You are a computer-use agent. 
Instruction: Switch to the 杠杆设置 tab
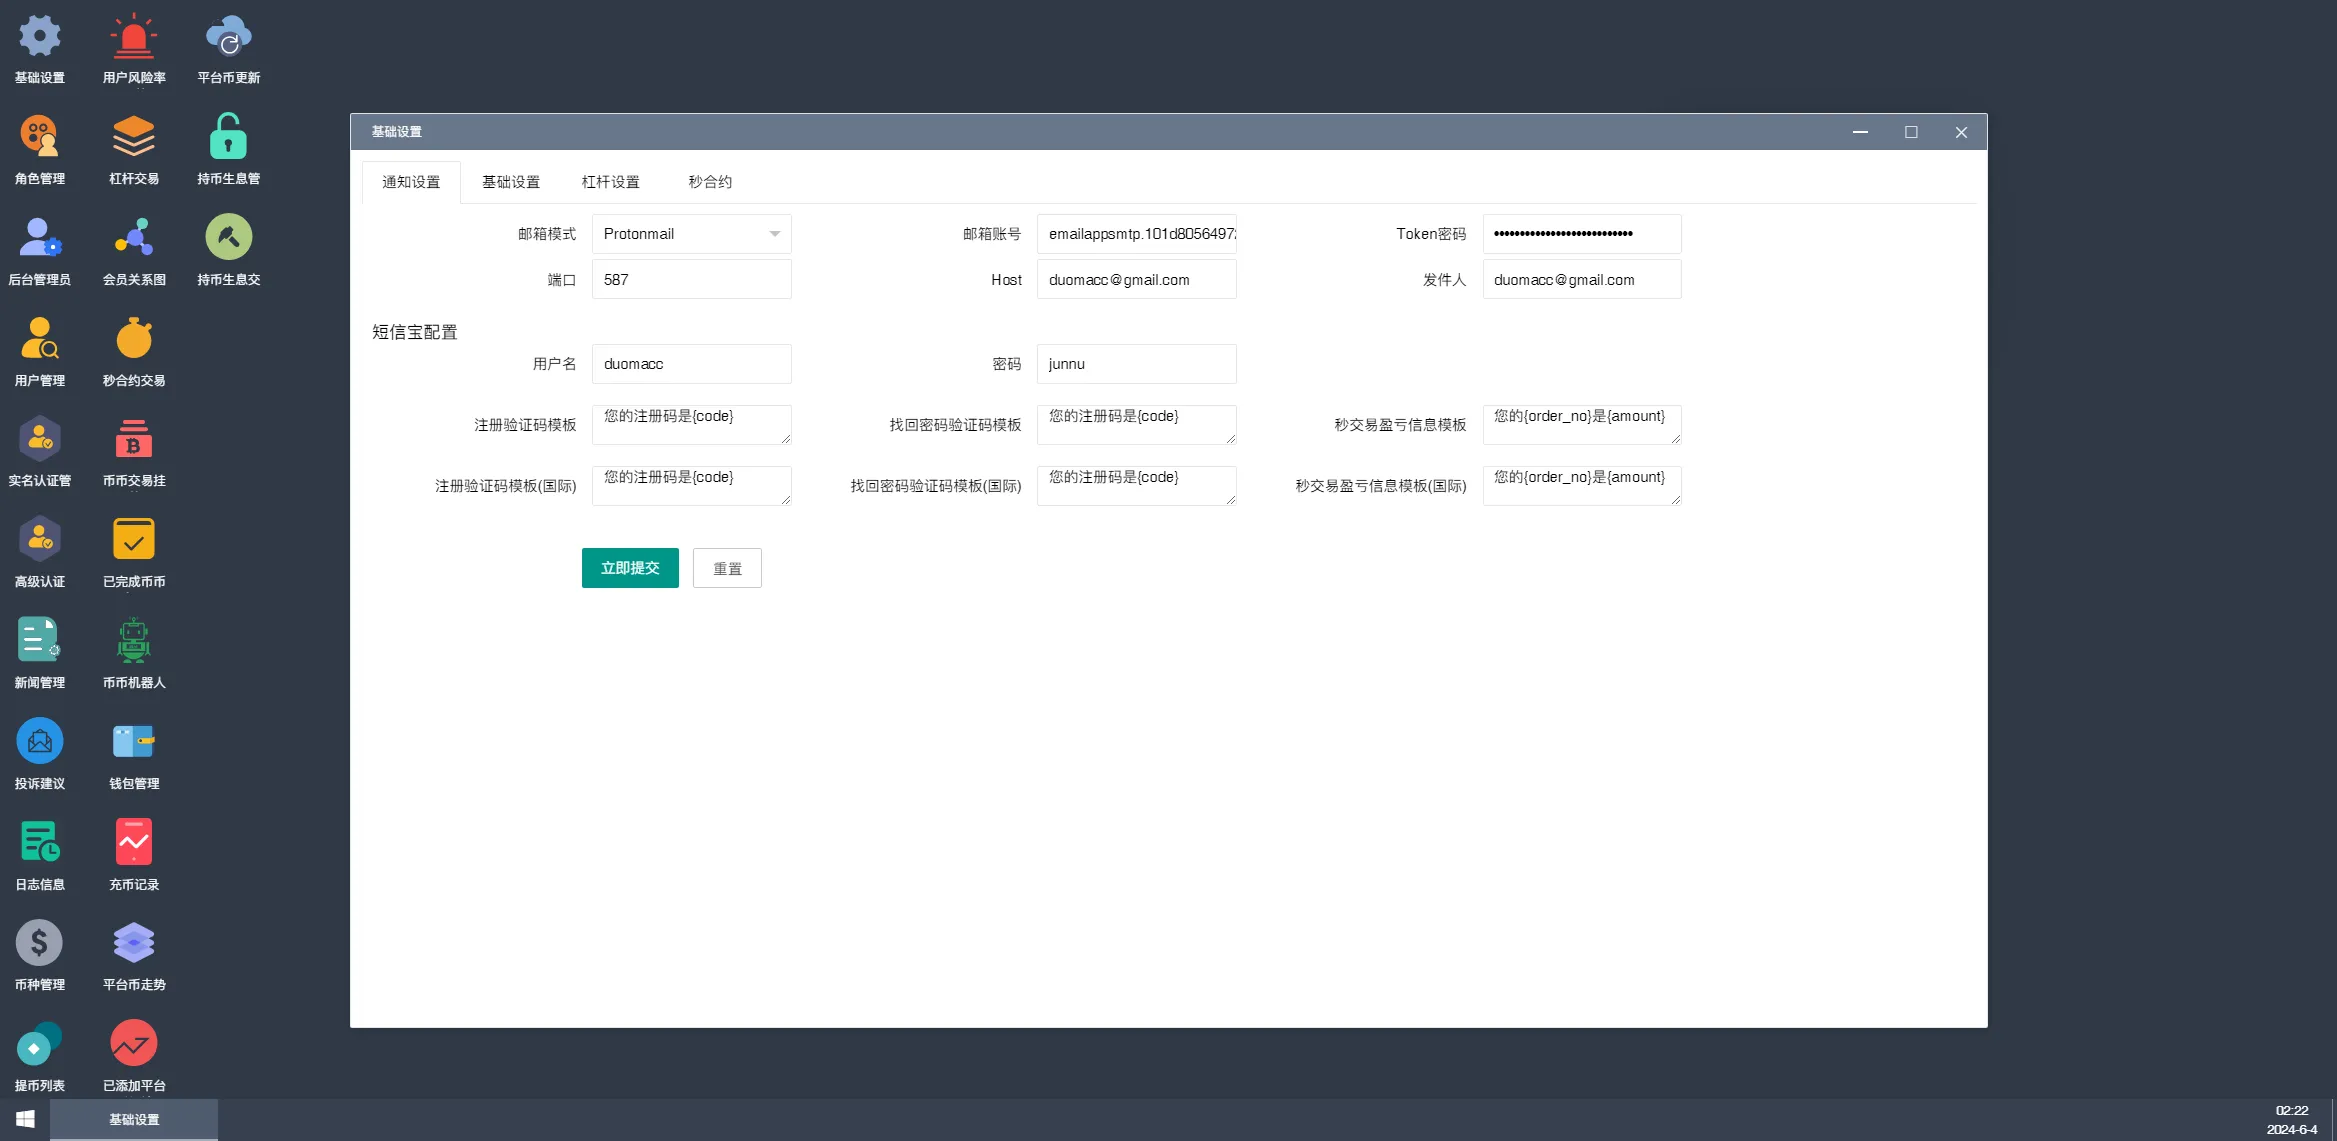(610, 182)
